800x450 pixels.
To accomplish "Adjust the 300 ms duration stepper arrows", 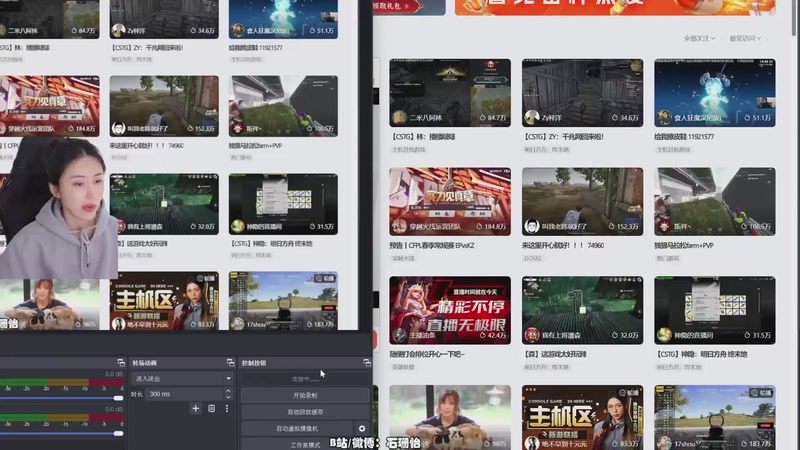I will (228, 394).
